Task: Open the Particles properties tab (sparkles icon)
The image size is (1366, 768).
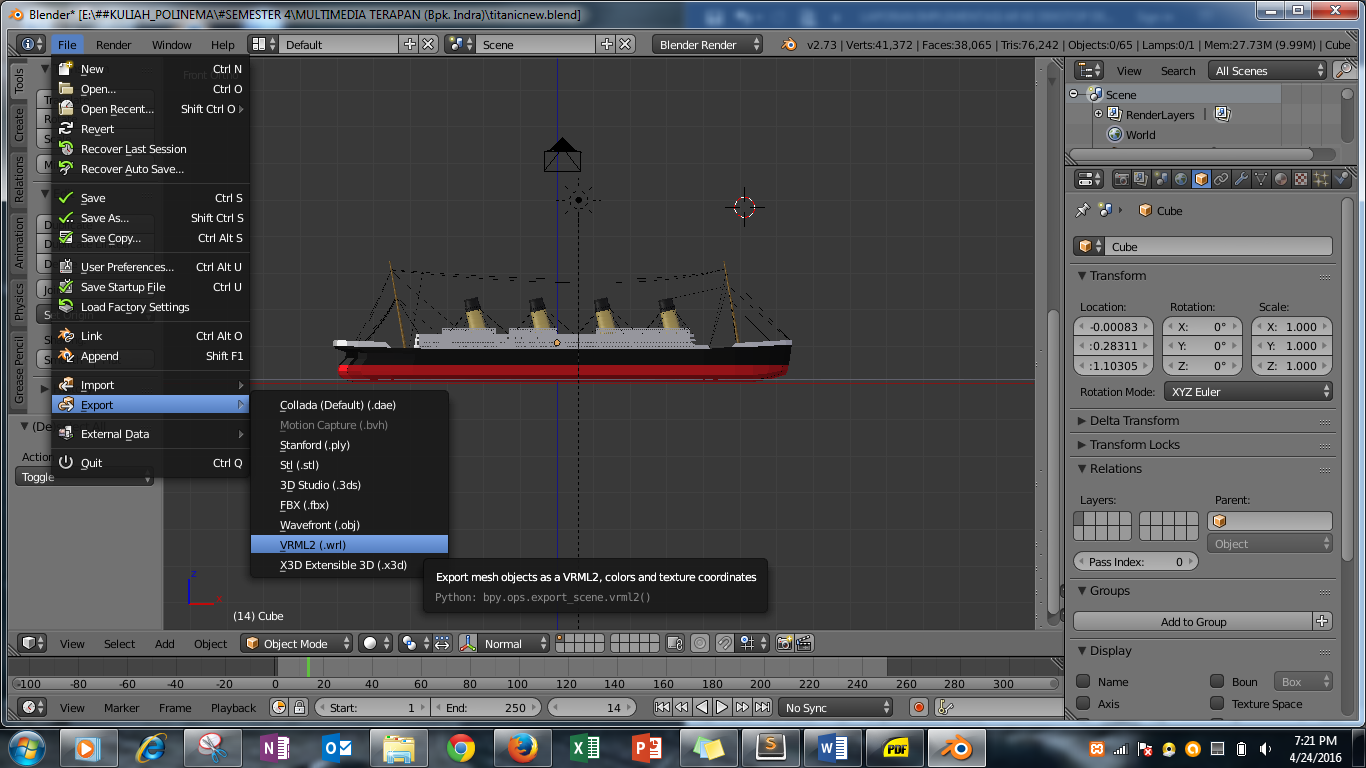Action: (1321, 179)
